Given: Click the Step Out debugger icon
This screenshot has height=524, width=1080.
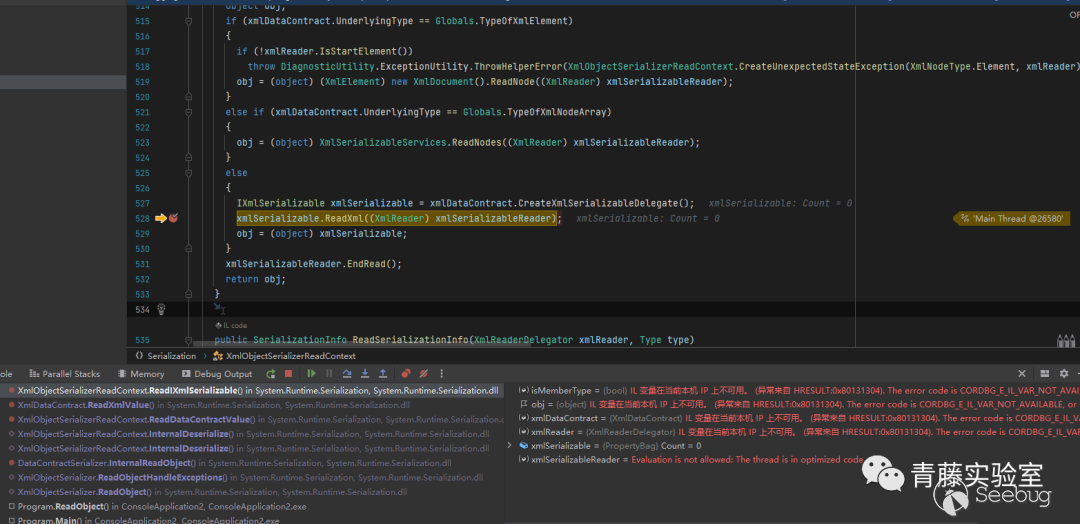Looking at the screenshot, I should (x=383, y=373).
